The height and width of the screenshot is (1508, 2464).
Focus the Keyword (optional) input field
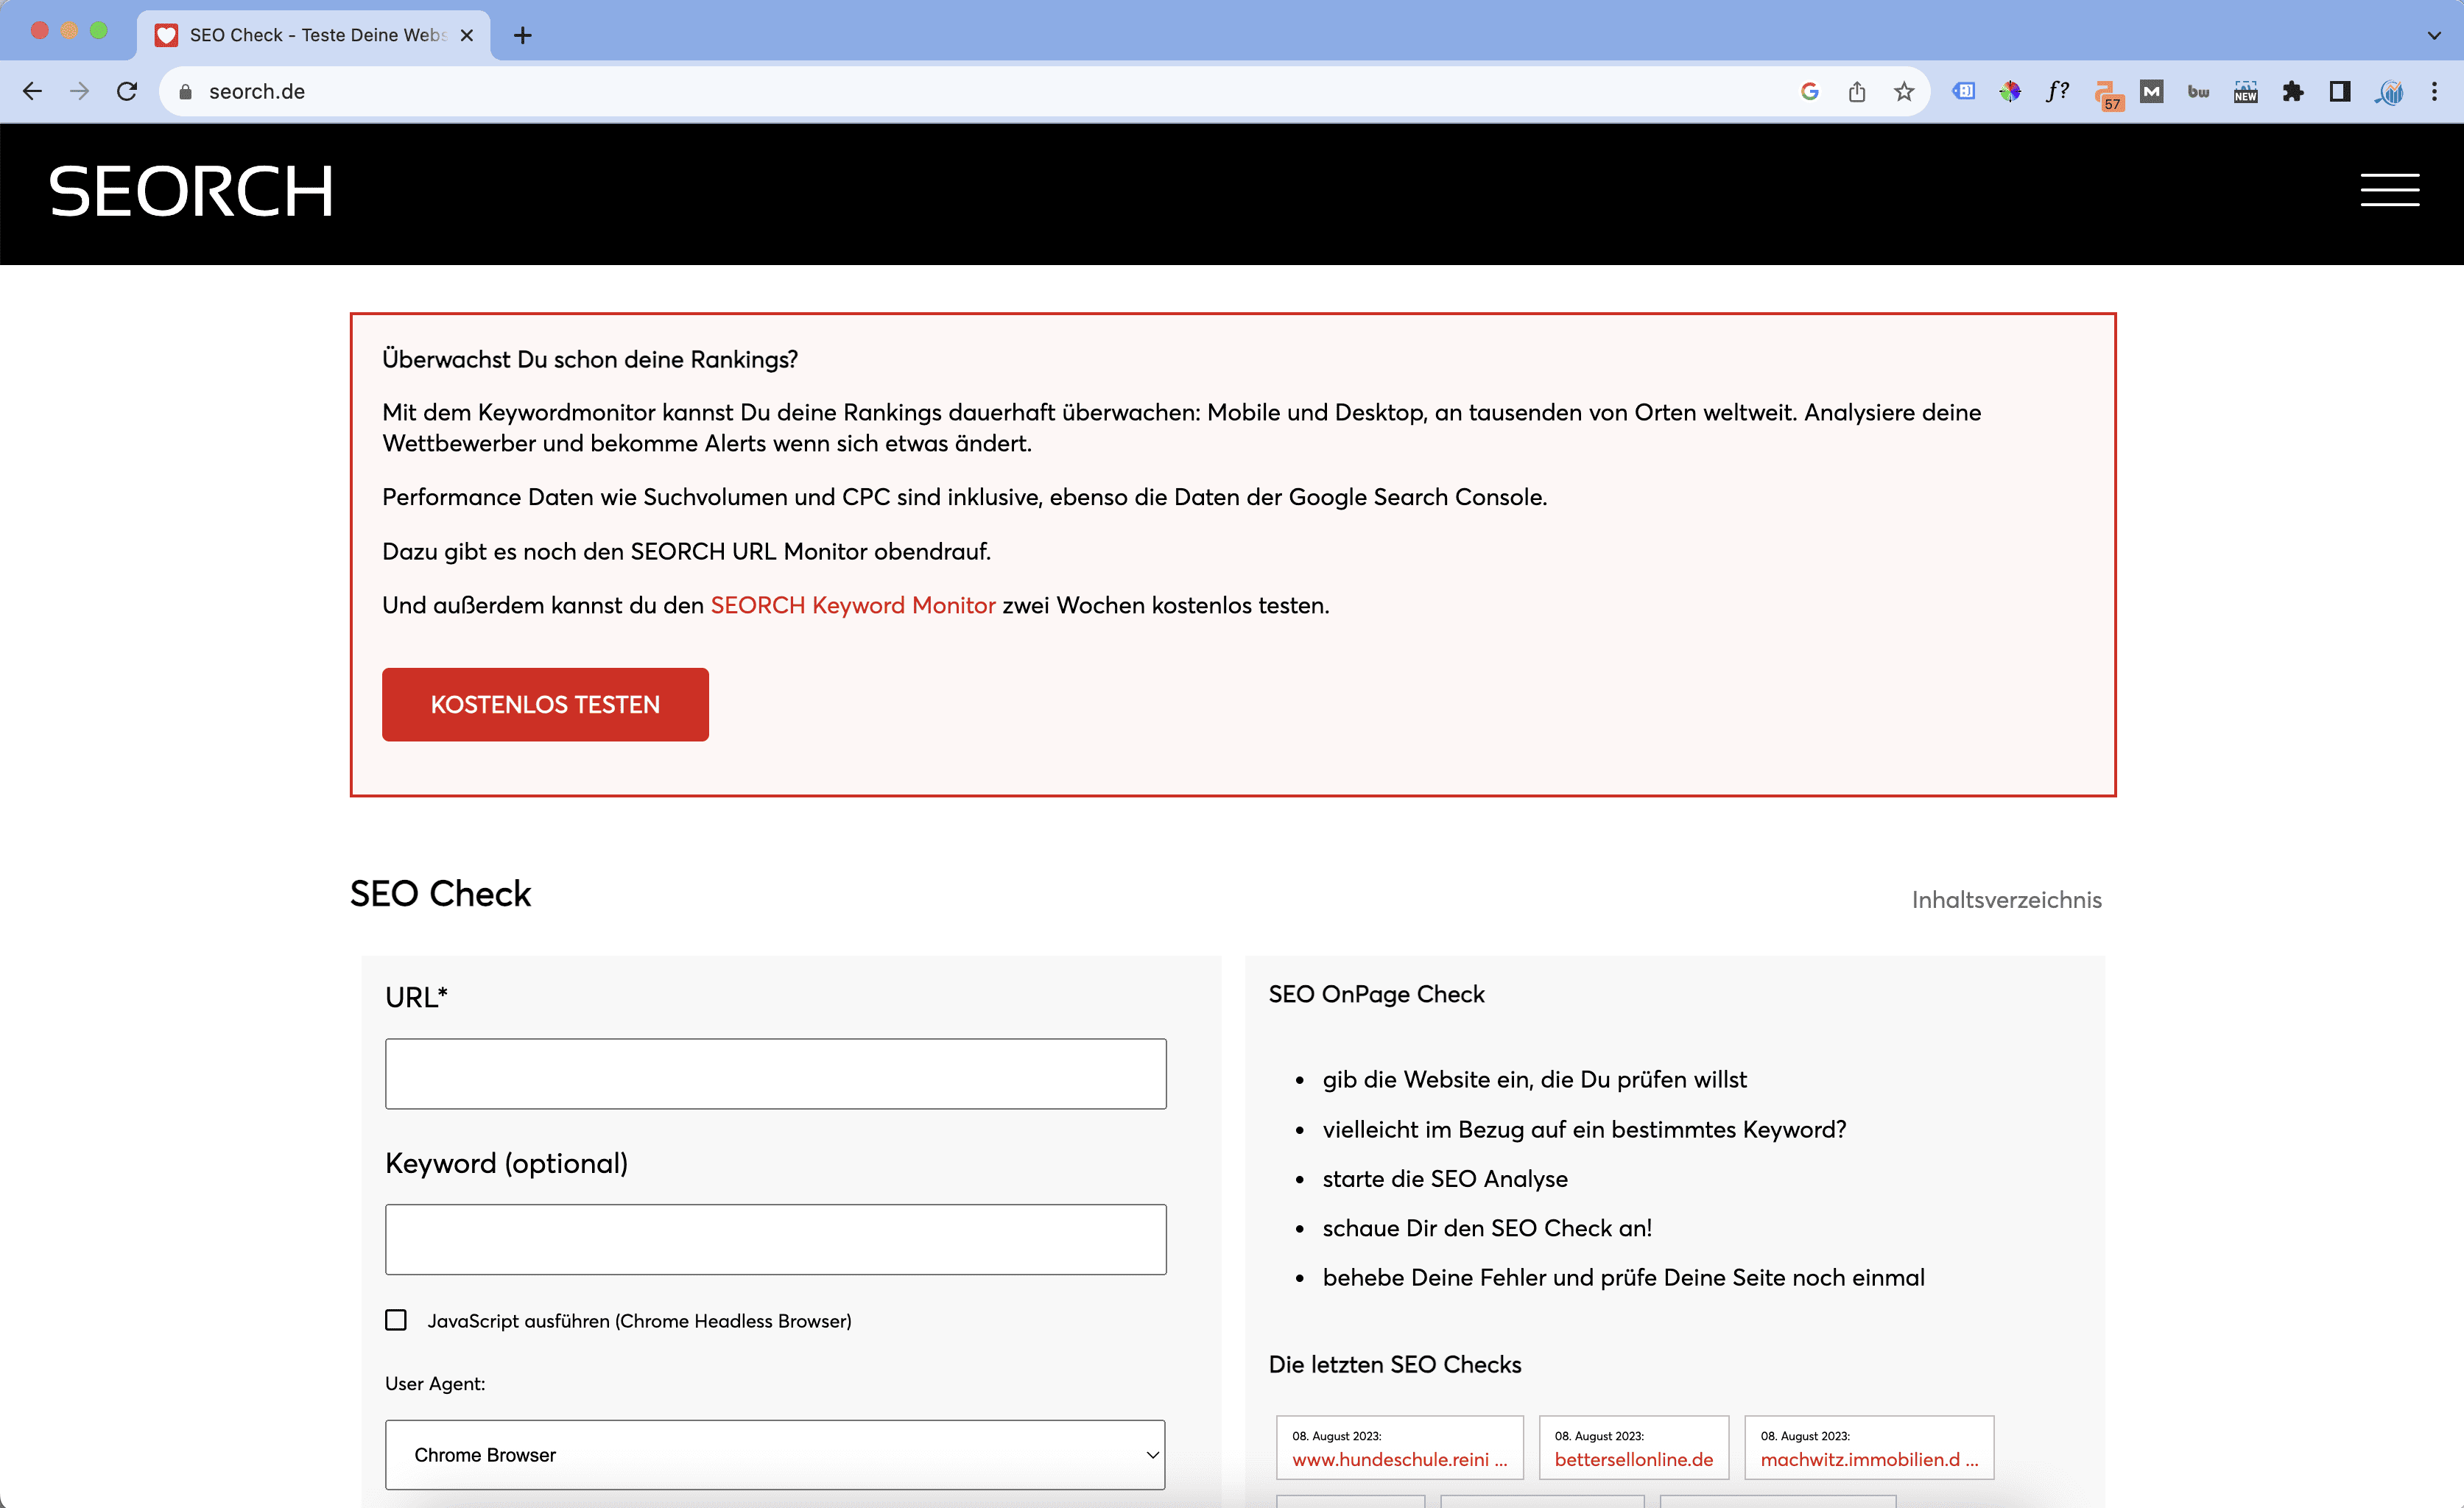pos(775,1239)
